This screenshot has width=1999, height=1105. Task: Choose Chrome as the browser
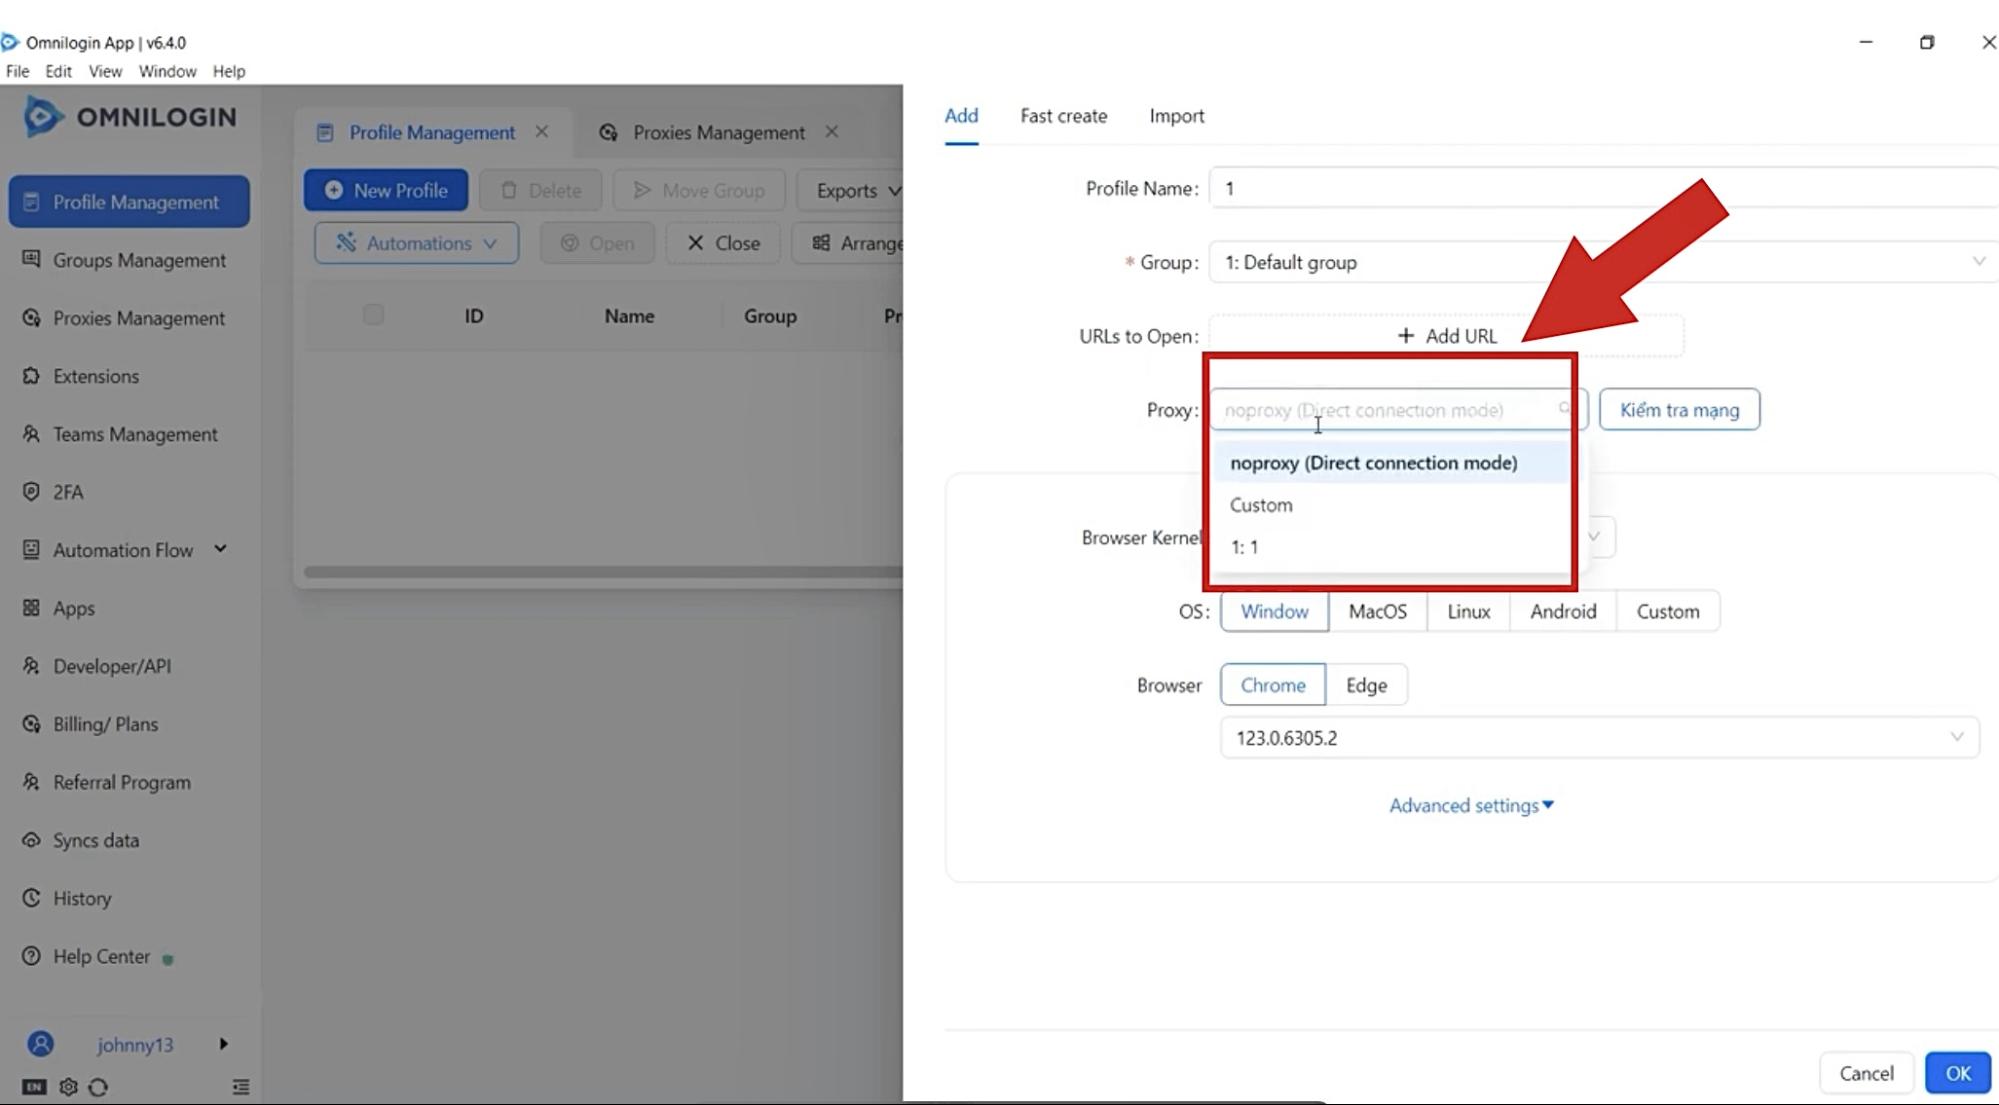point(1272,685)
